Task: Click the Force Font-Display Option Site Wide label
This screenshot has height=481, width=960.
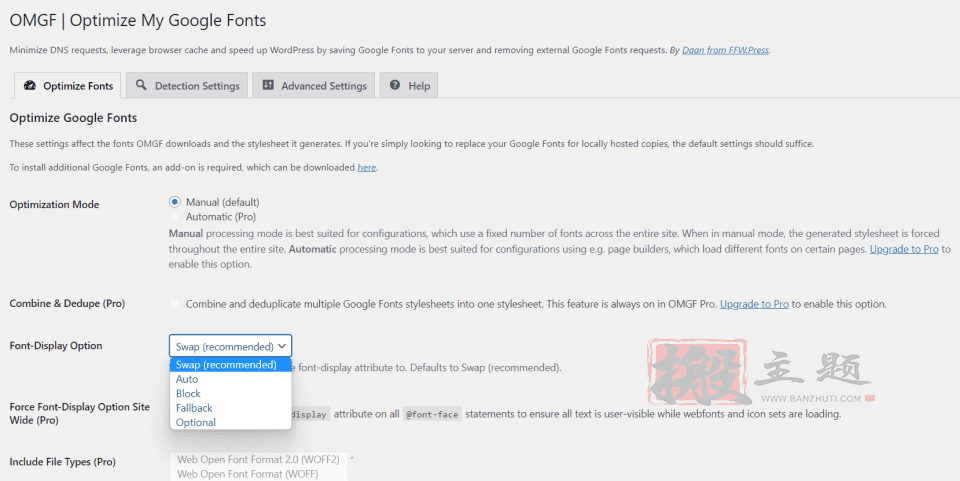Action: click(80, 414)
